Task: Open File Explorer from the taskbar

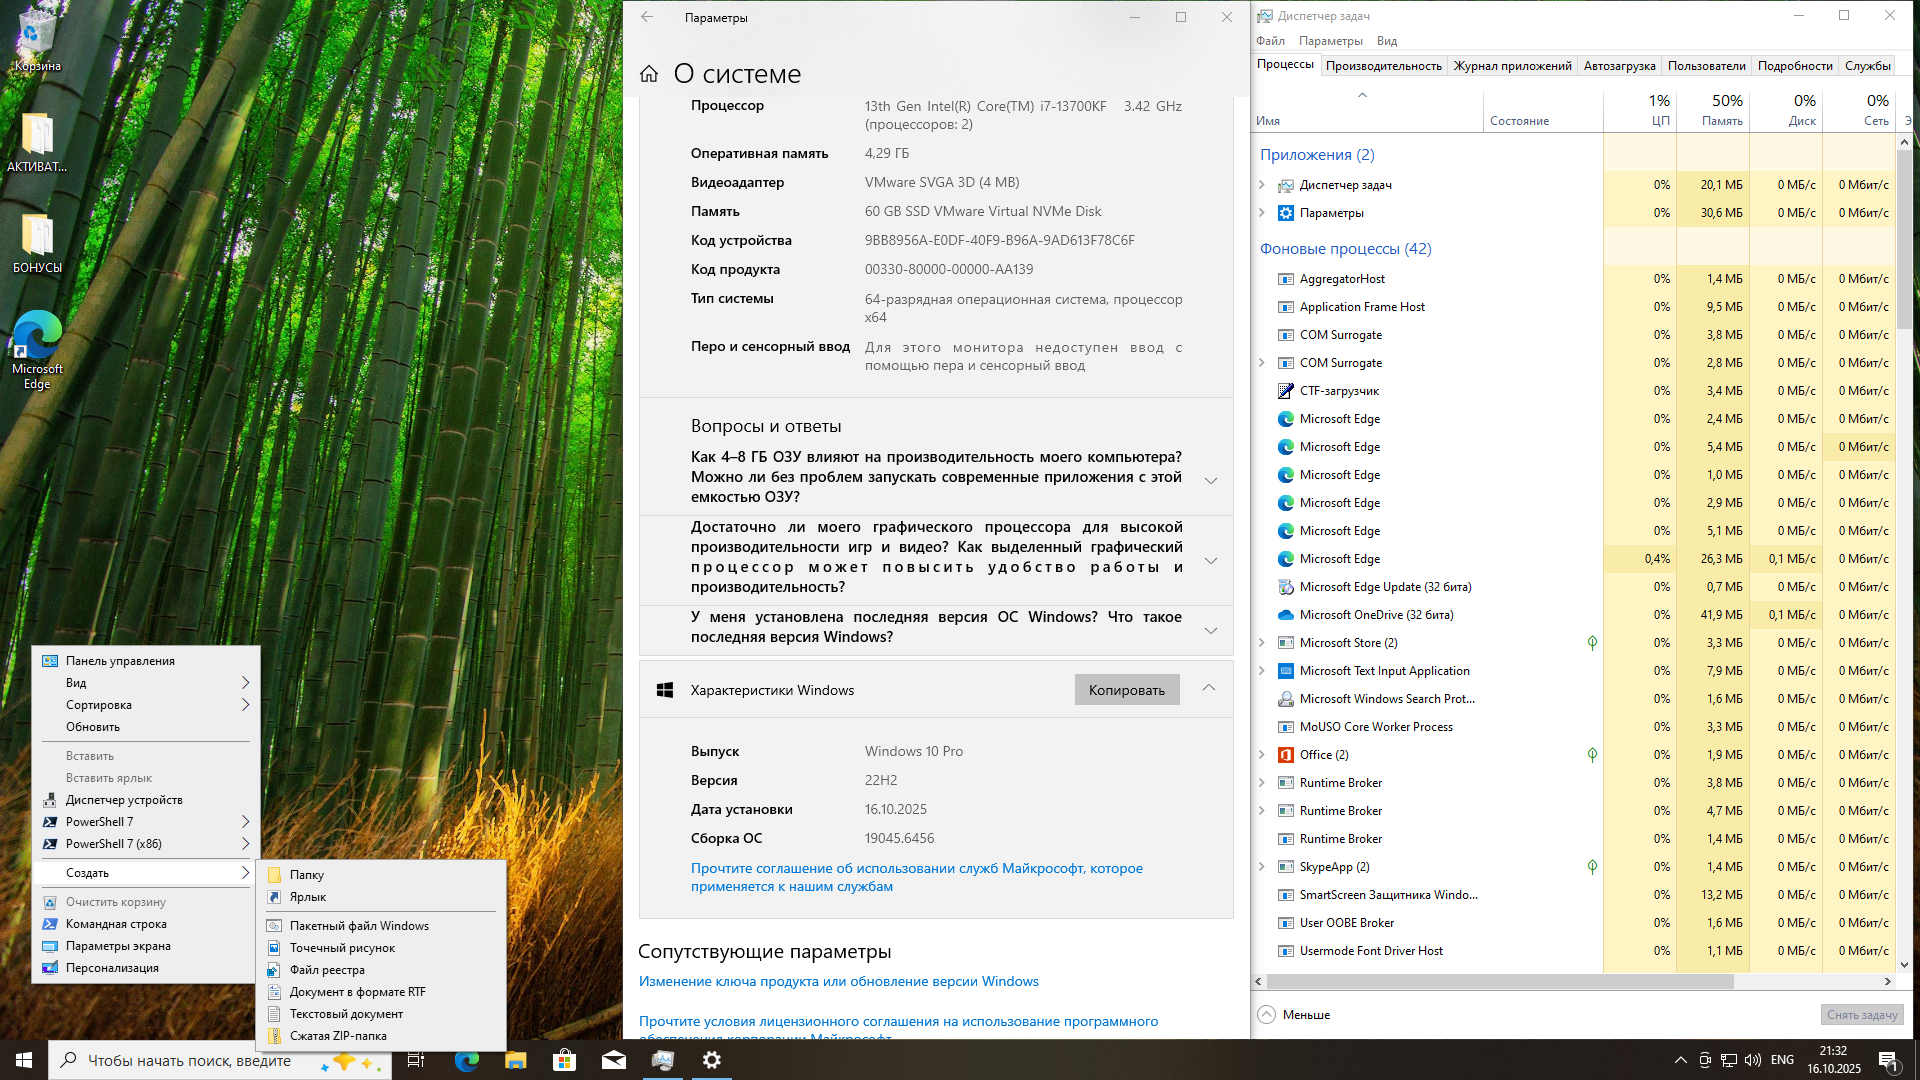Action: (x=516, y=1060)
